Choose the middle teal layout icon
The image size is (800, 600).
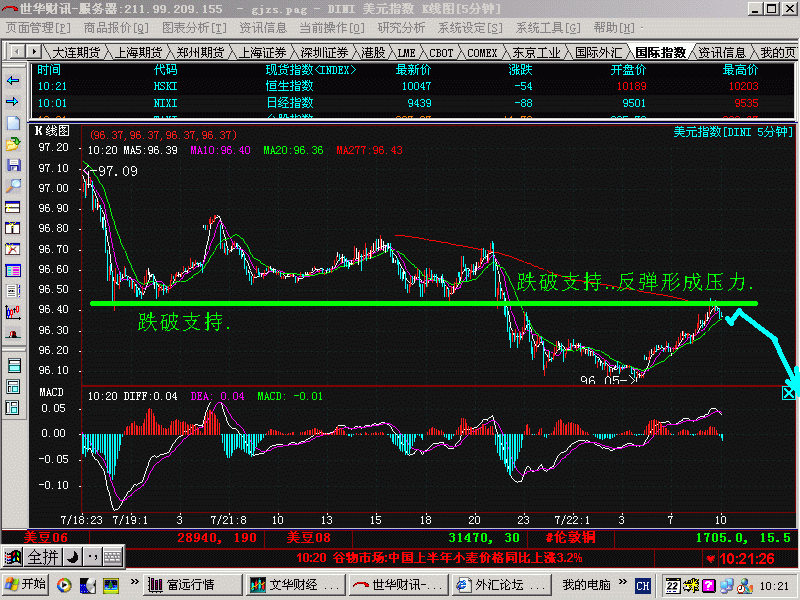click(x=13, y=386)
